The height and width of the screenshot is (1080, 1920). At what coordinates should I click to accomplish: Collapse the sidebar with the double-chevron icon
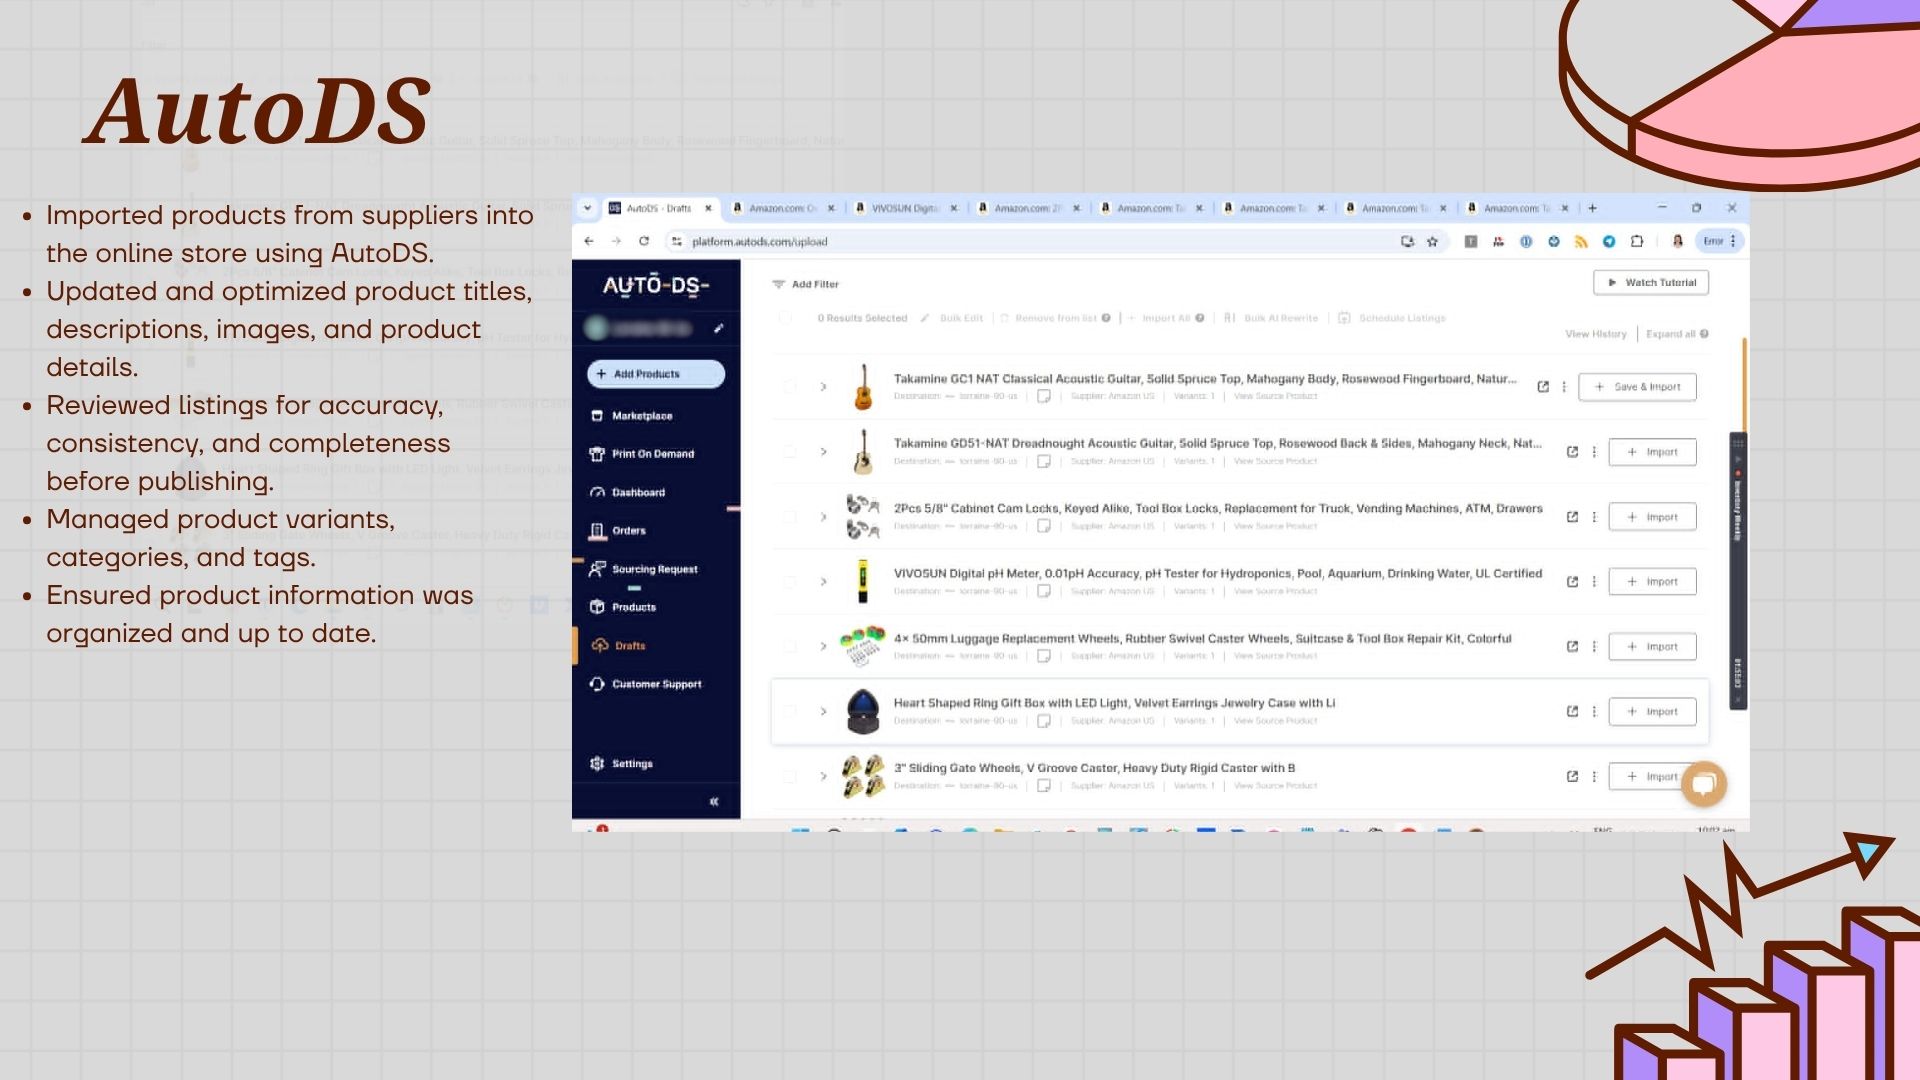[x=714, y=802]
